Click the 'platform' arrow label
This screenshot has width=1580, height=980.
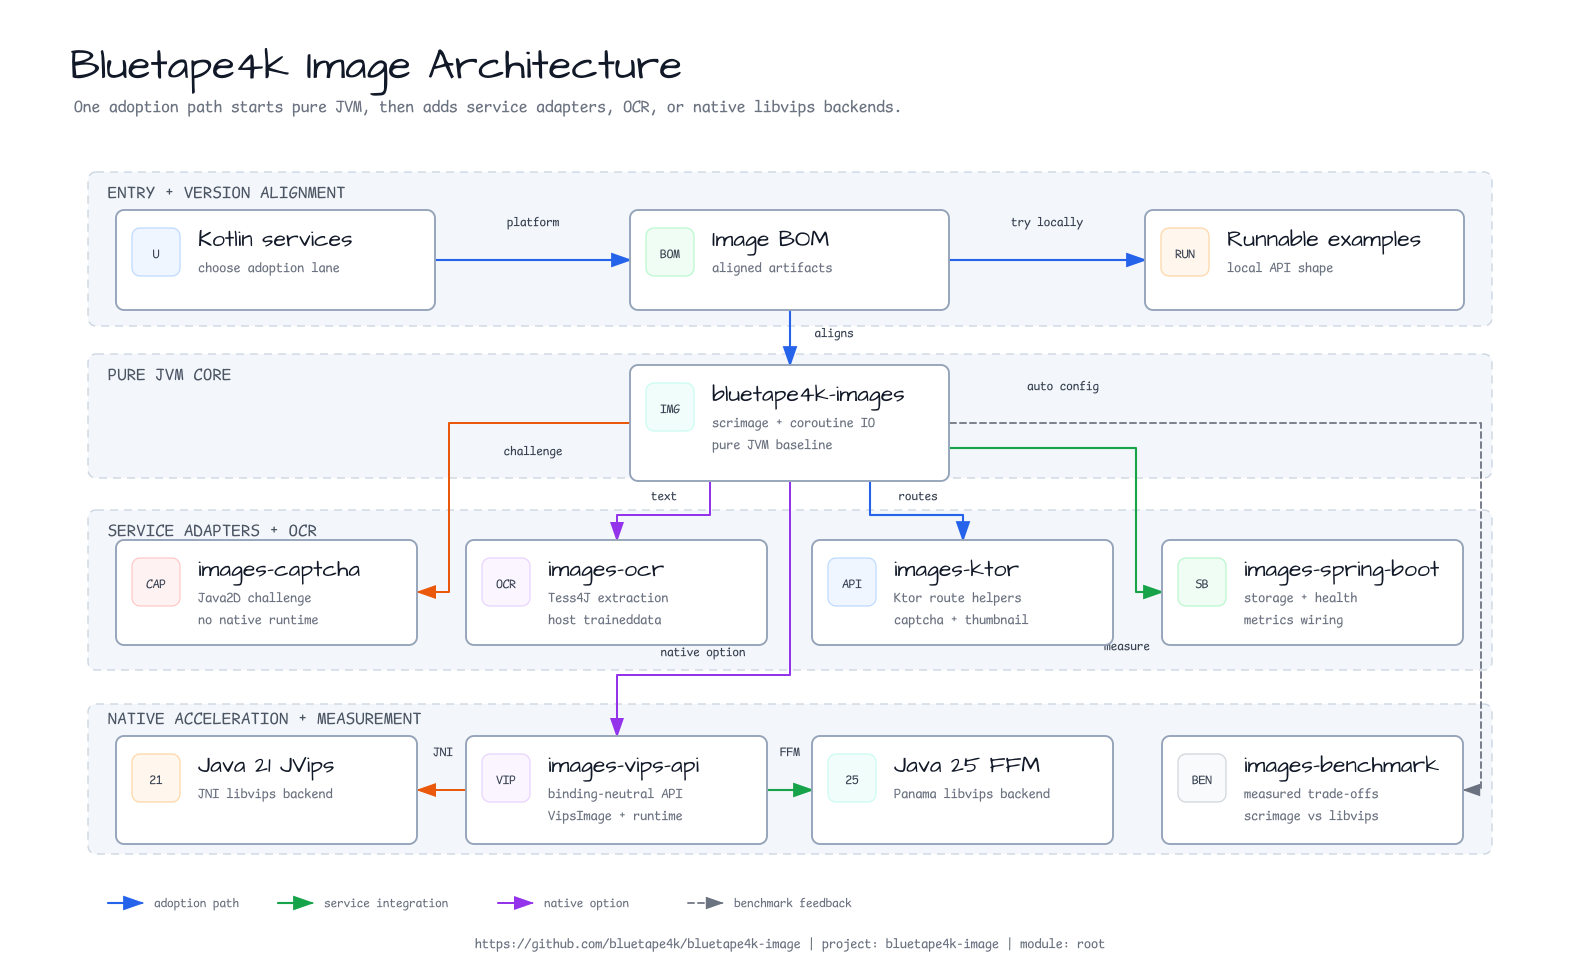pyautogui.click(x=533, y=222)
